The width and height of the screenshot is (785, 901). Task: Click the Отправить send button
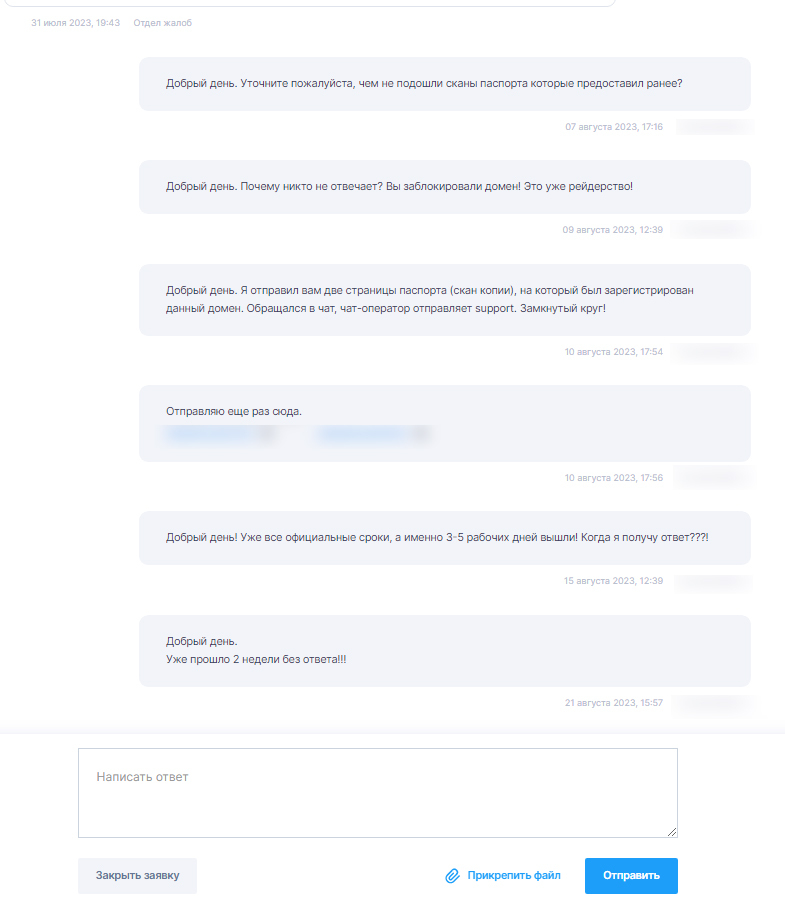[x=631, y=876]
